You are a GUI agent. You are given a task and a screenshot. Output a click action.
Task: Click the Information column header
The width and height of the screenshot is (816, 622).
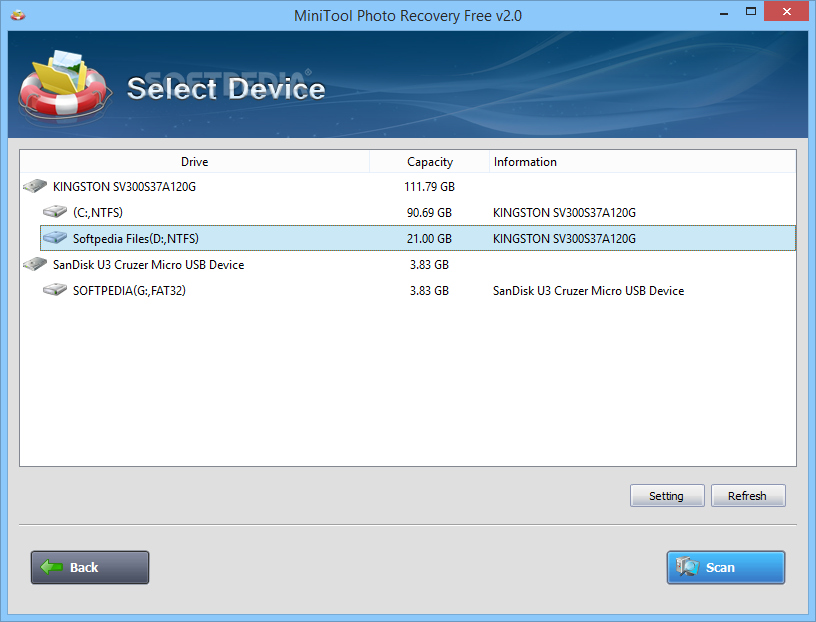coord(643,162)
